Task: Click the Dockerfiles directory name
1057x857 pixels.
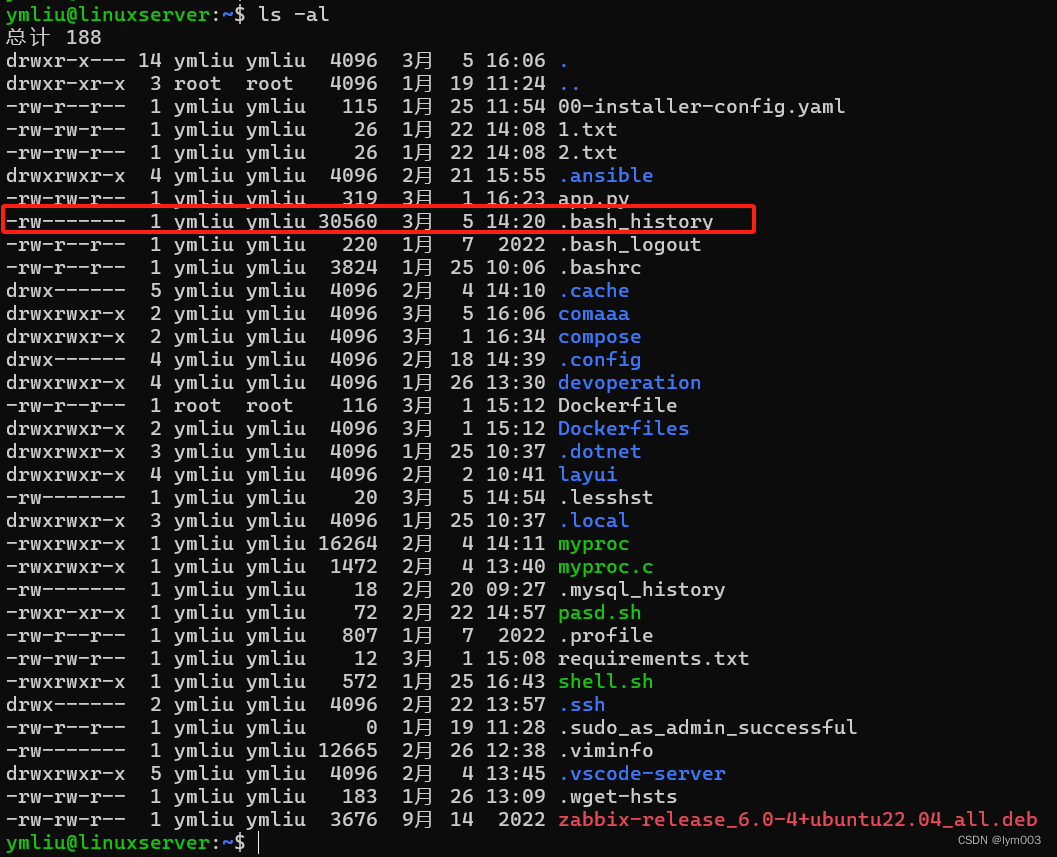Action: (x=624, y=428)
